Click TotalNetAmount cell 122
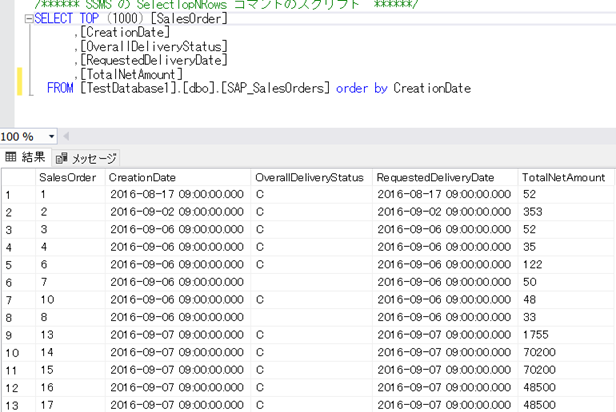Screen dimensions: 616x412 coord(566,265)
